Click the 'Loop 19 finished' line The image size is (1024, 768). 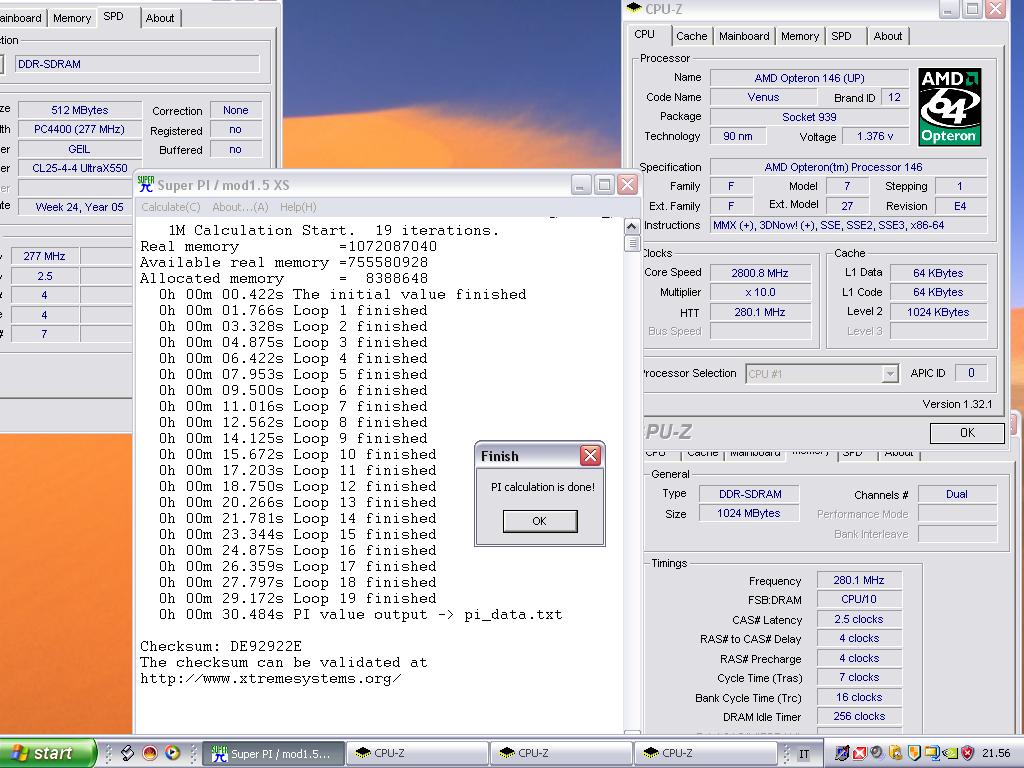coord(298,598)
